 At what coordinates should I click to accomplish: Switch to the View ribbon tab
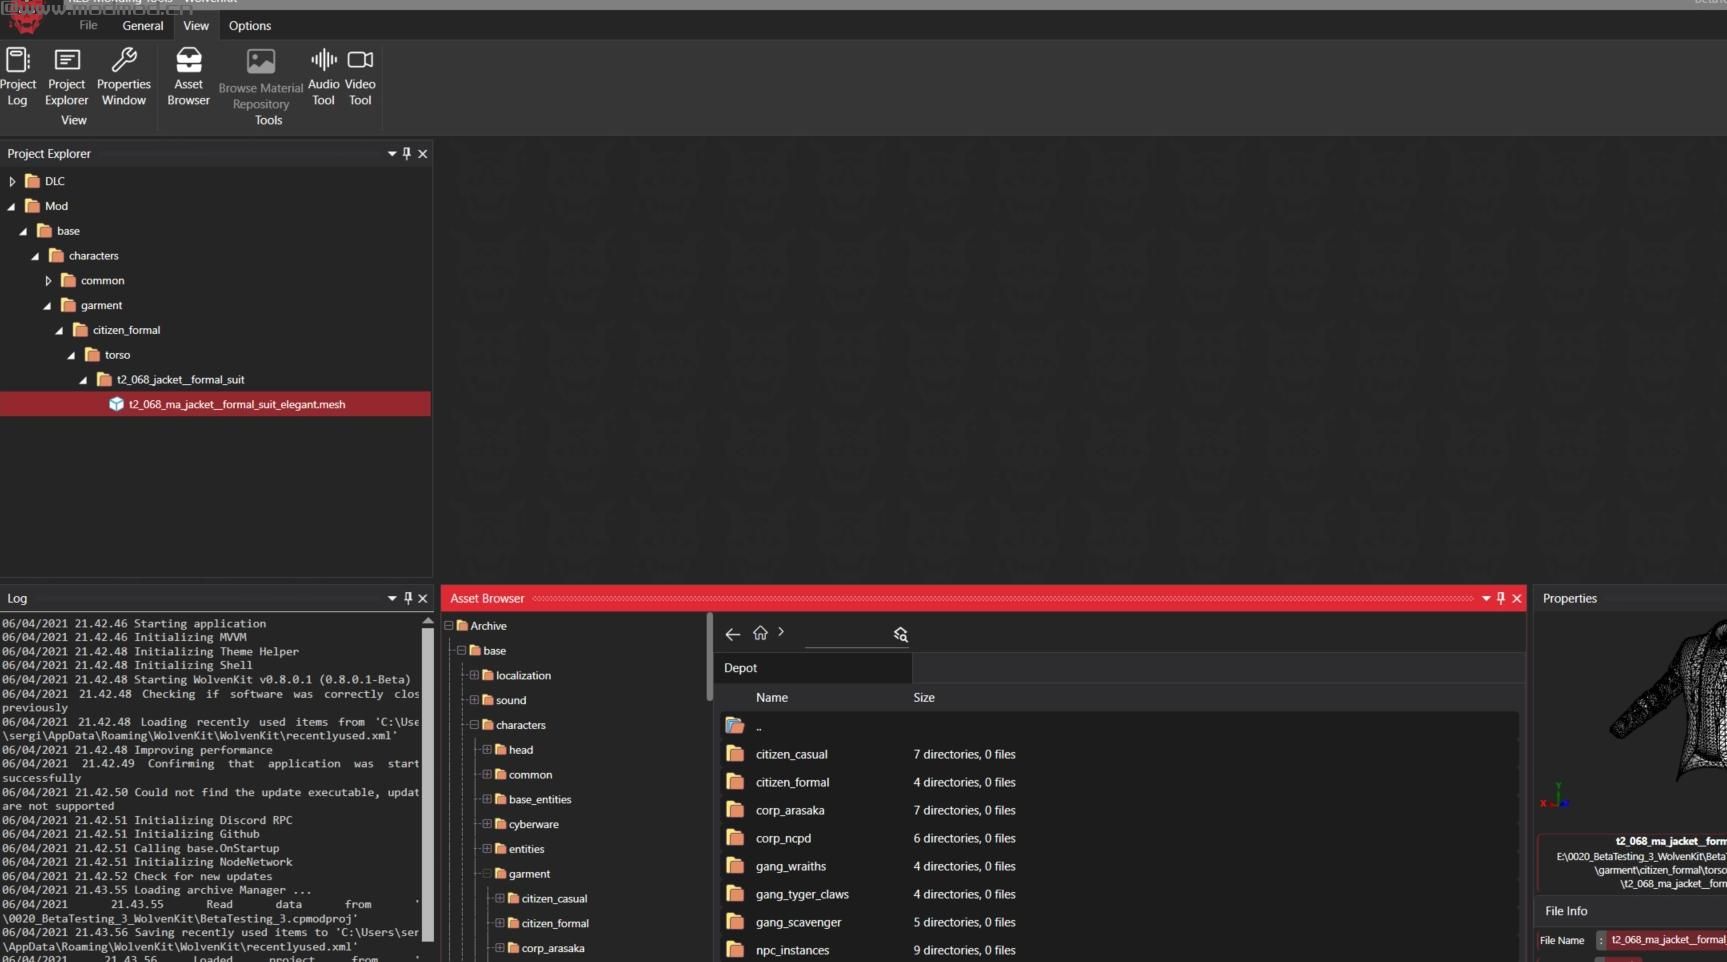tap(196, 26)
